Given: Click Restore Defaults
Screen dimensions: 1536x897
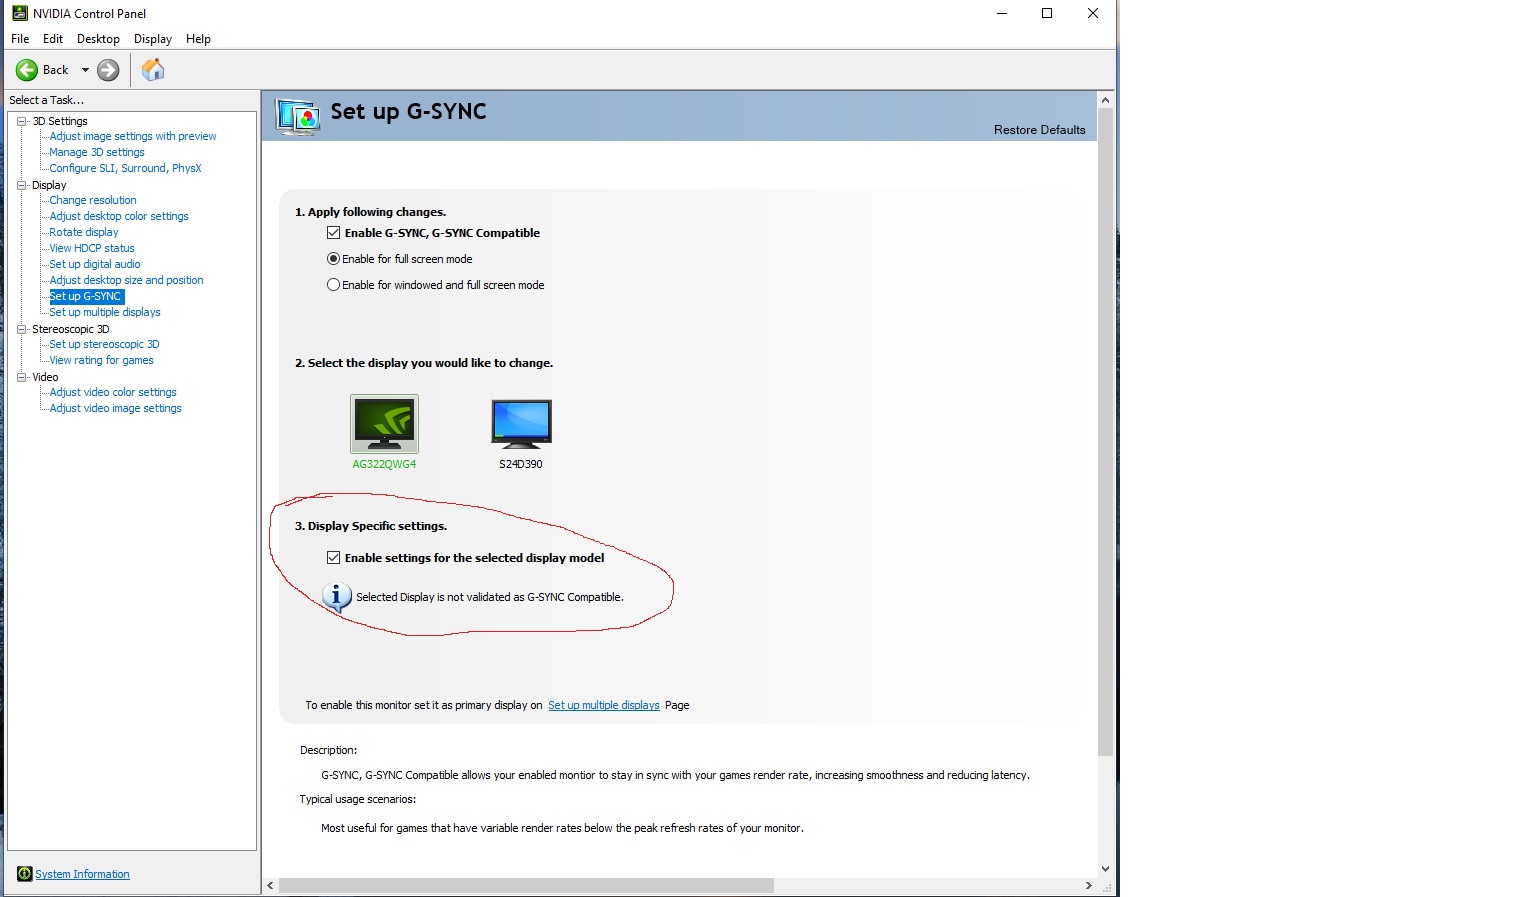Looking at the screenshot, I should point(1039,130).
